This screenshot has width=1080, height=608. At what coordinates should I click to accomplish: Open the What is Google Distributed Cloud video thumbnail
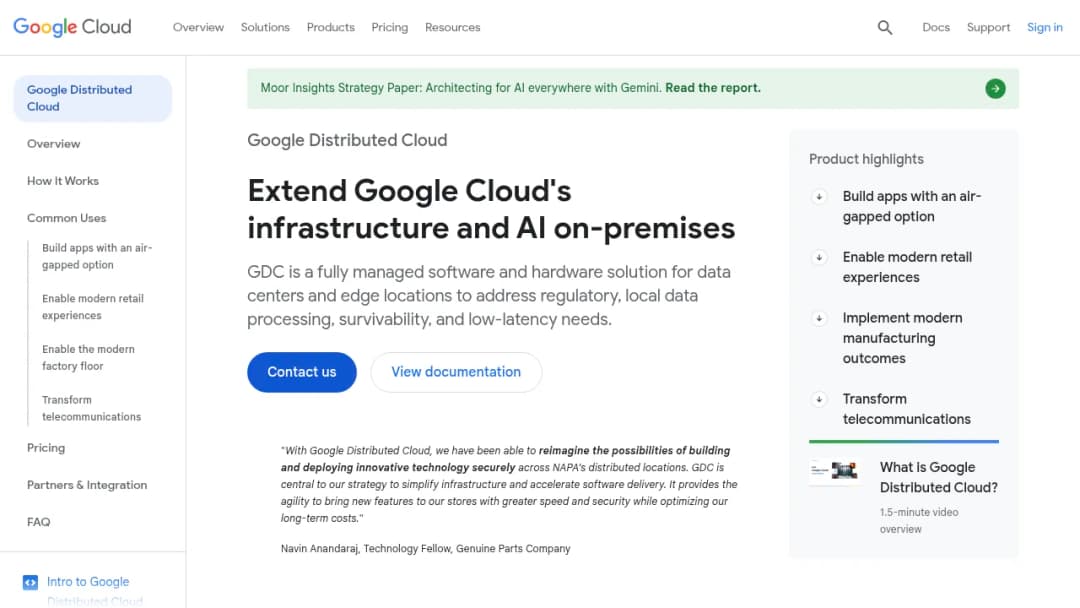coord(834,471)
